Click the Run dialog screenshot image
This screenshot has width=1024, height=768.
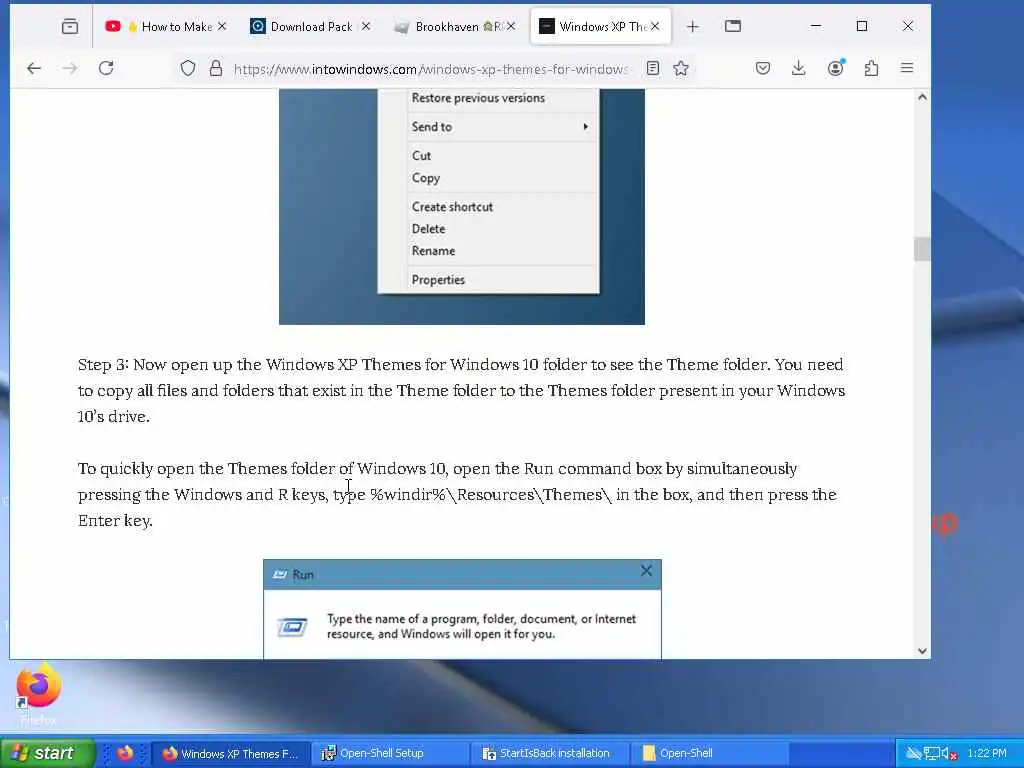tap(462, 609)
